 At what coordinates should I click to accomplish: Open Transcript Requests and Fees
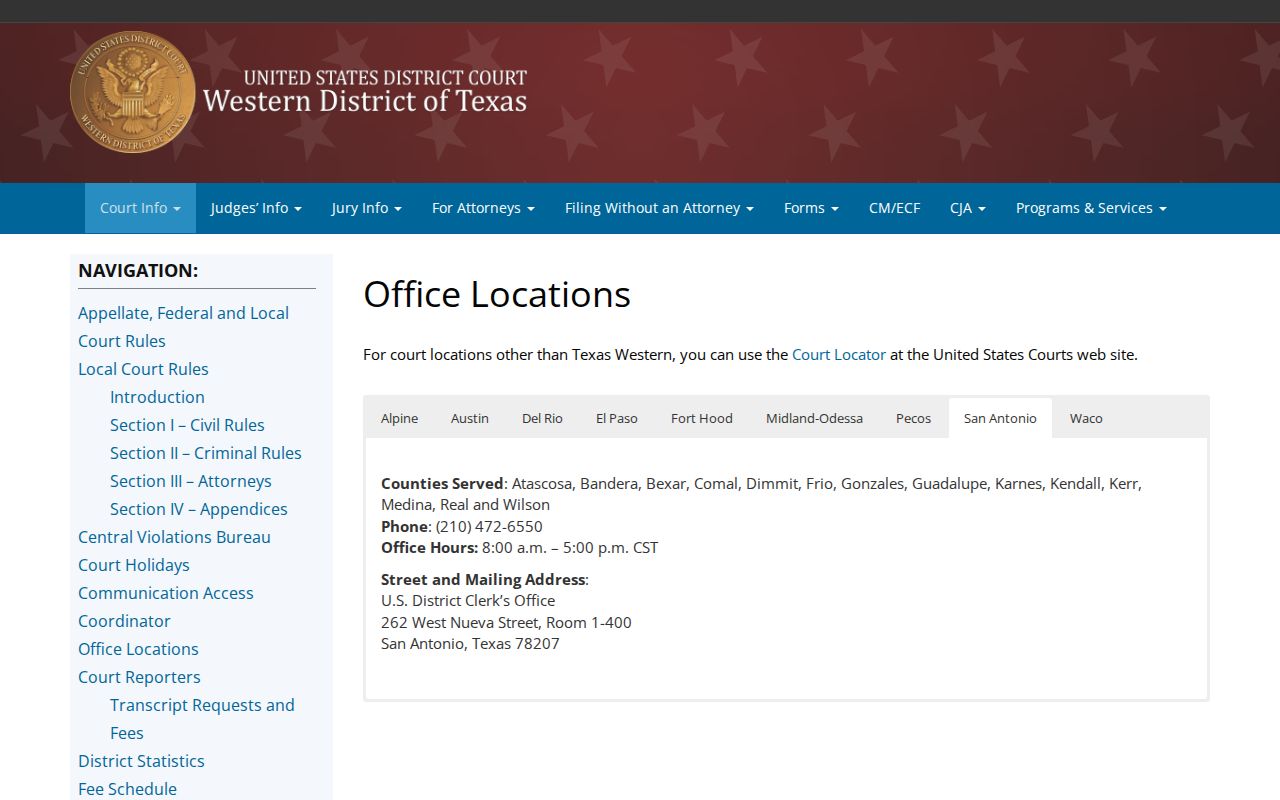coord(202,719)
